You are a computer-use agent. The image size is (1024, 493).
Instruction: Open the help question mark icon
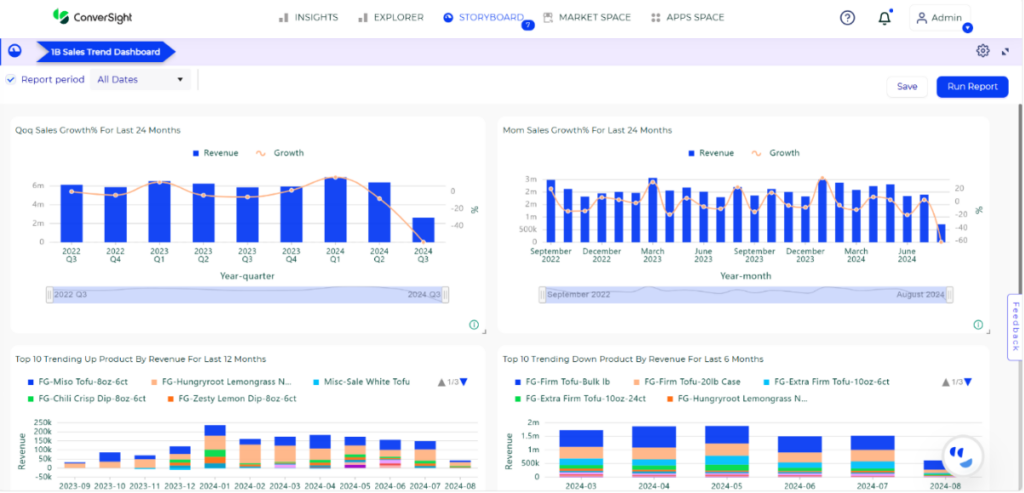coord(847,18)
